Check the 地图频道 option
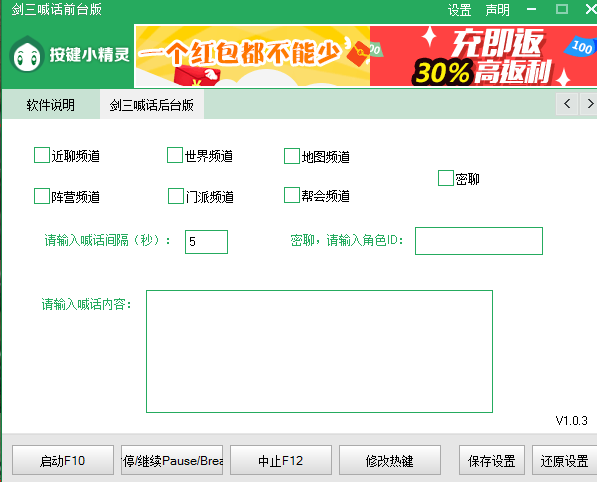 292,156
